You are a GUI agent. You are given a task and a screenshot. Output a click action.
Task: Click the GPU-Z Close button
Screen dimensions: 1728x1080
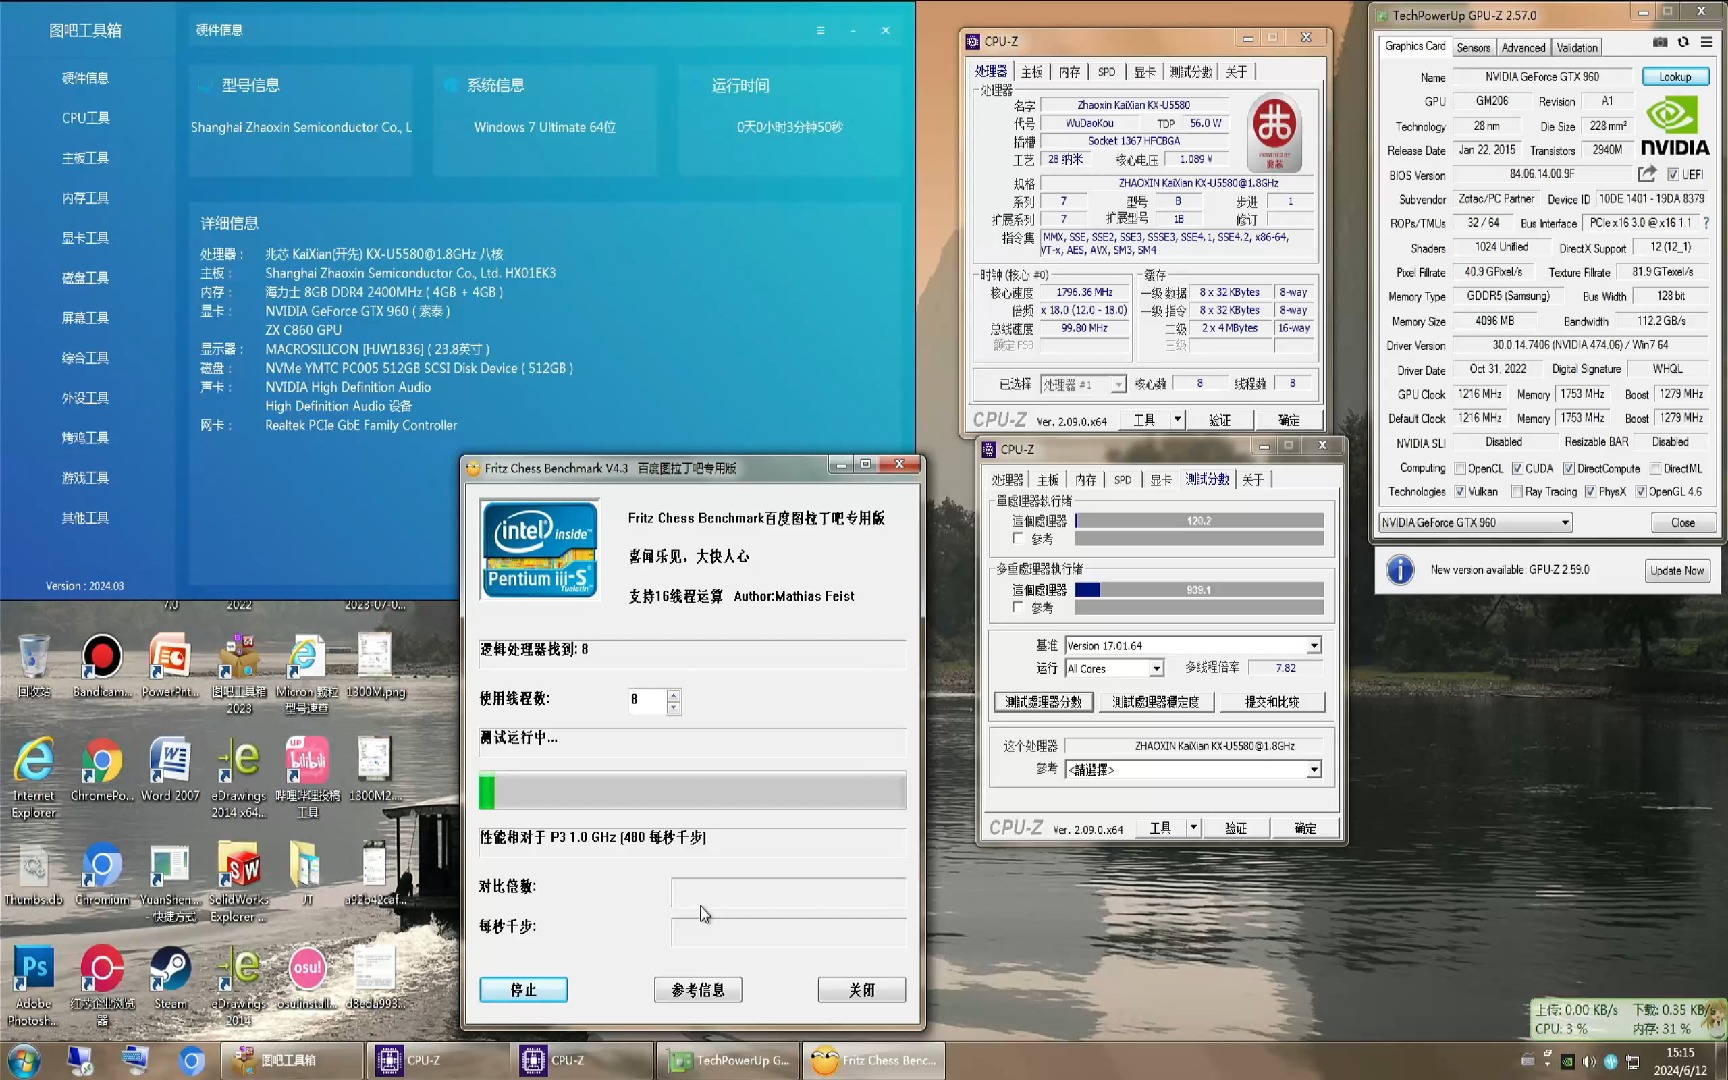click(1683, 522)
